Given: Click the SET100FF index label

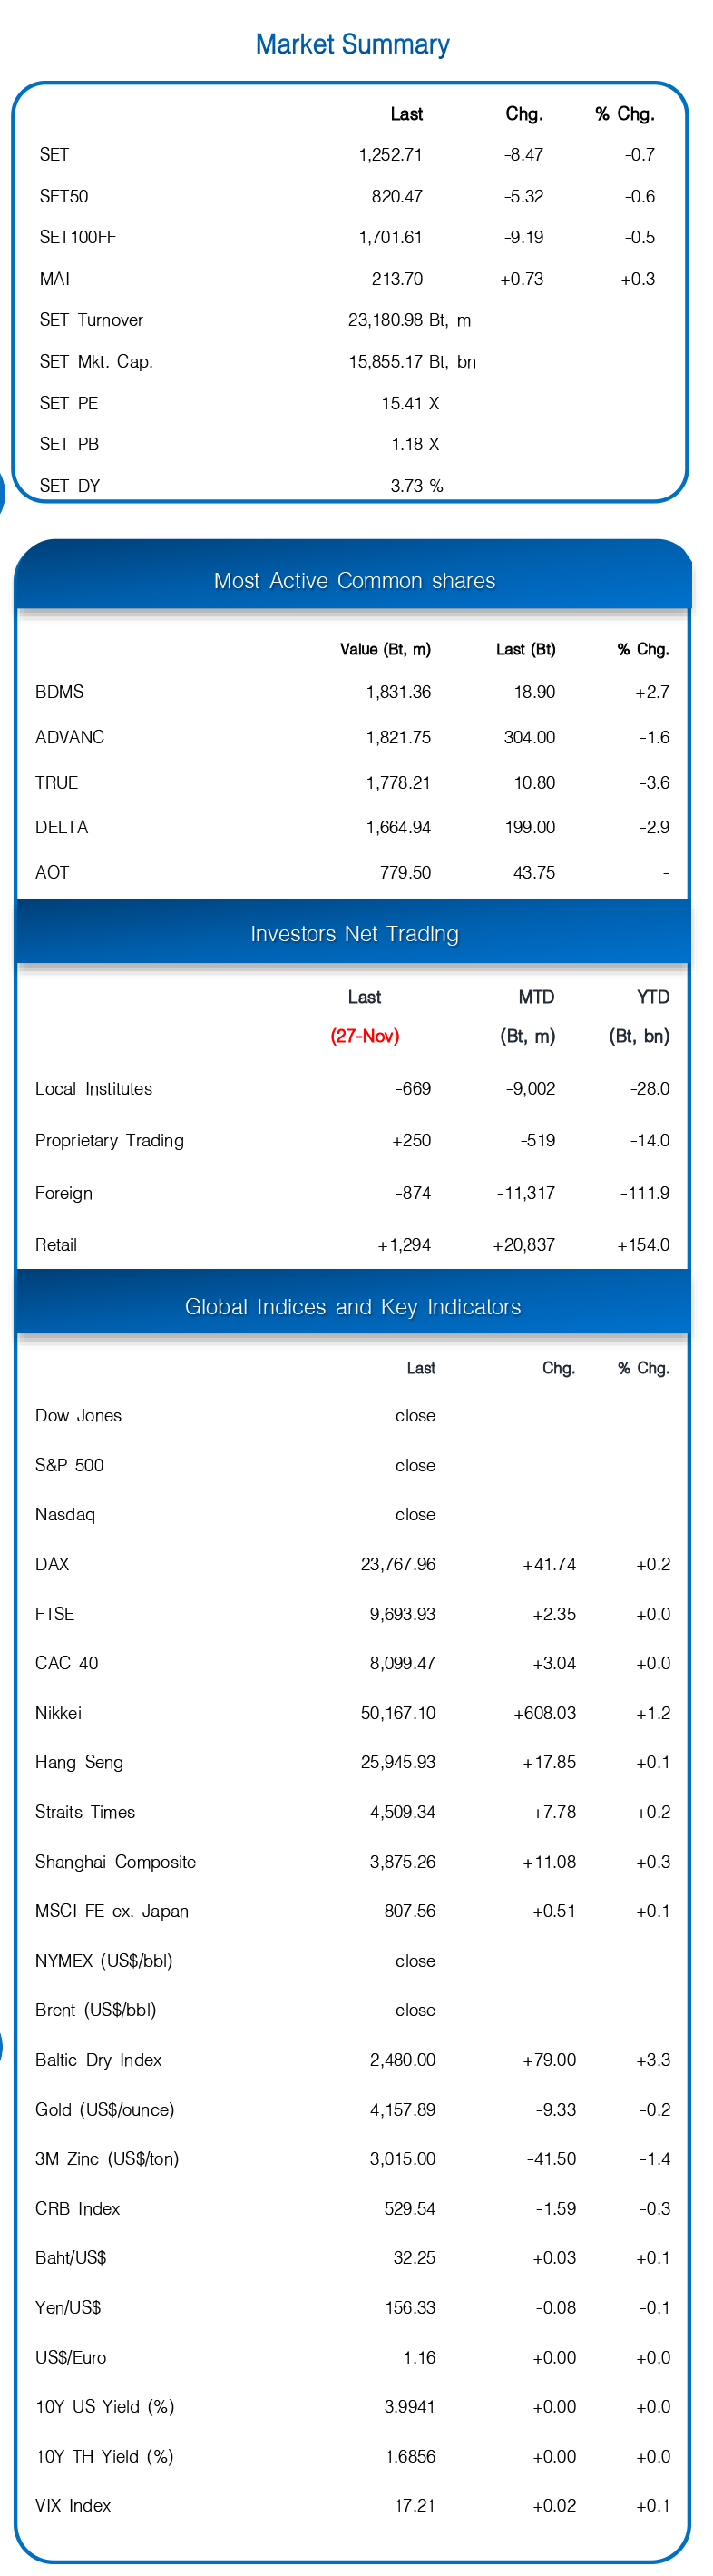Looking at the screenshot, I should coord(77,237).
